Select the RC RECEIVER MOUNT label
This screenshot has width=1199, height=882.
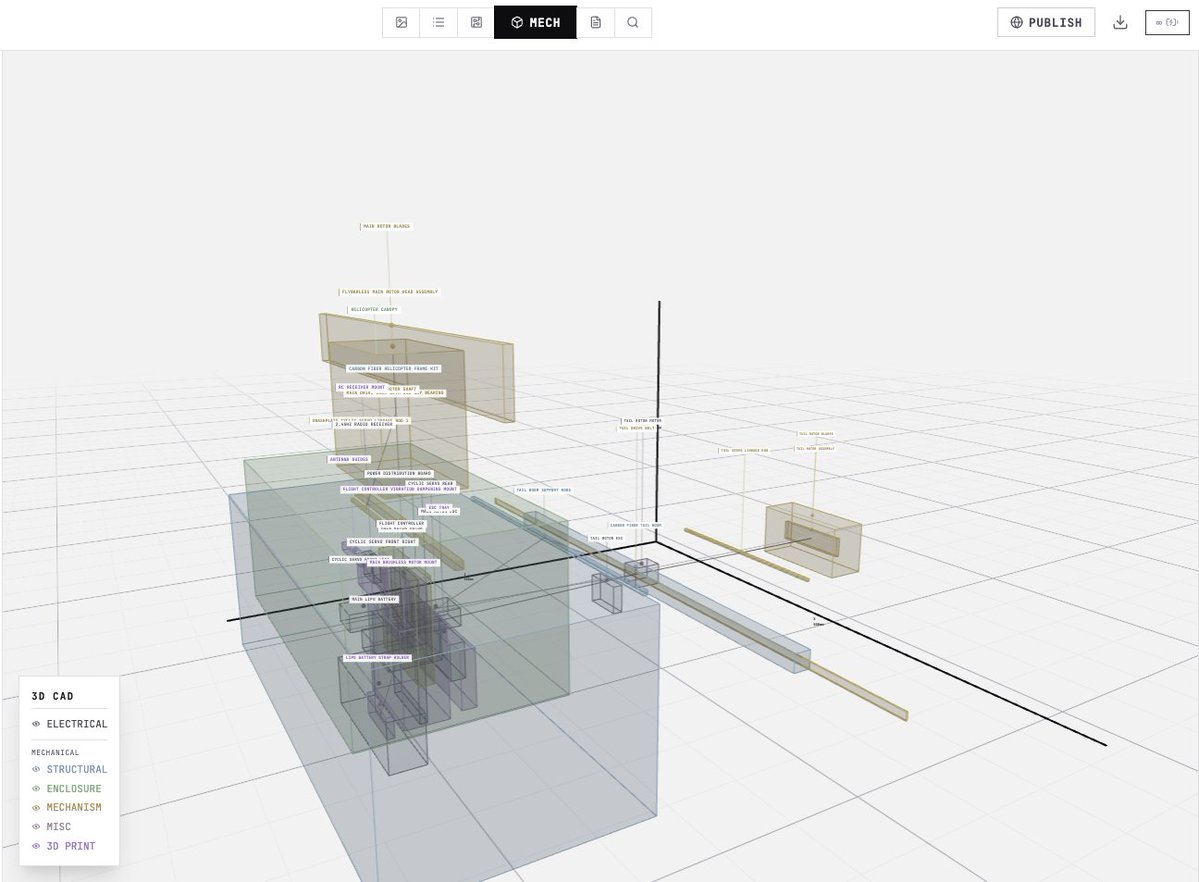(x=361, y=387)
